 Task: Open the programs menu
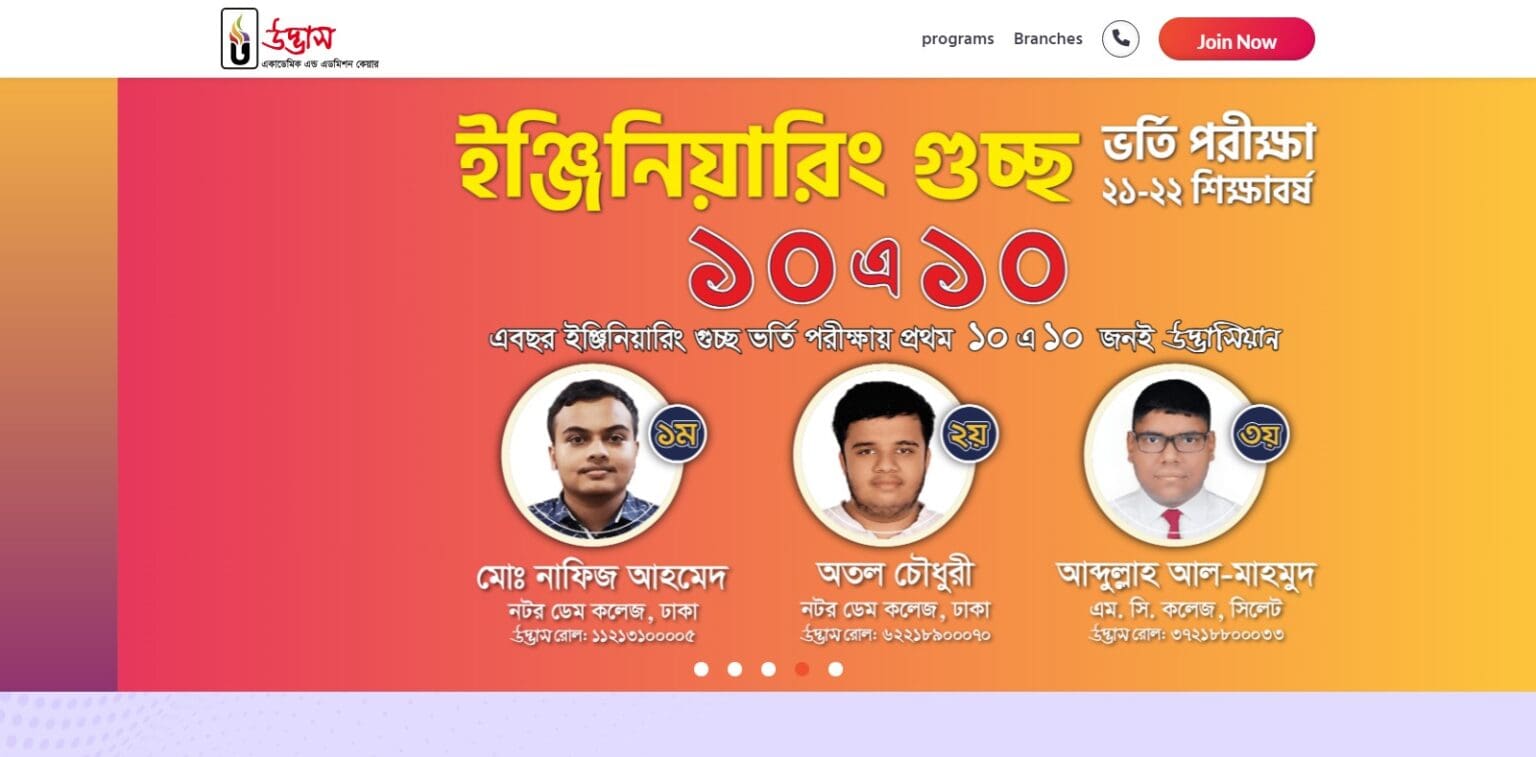[957, 39]
